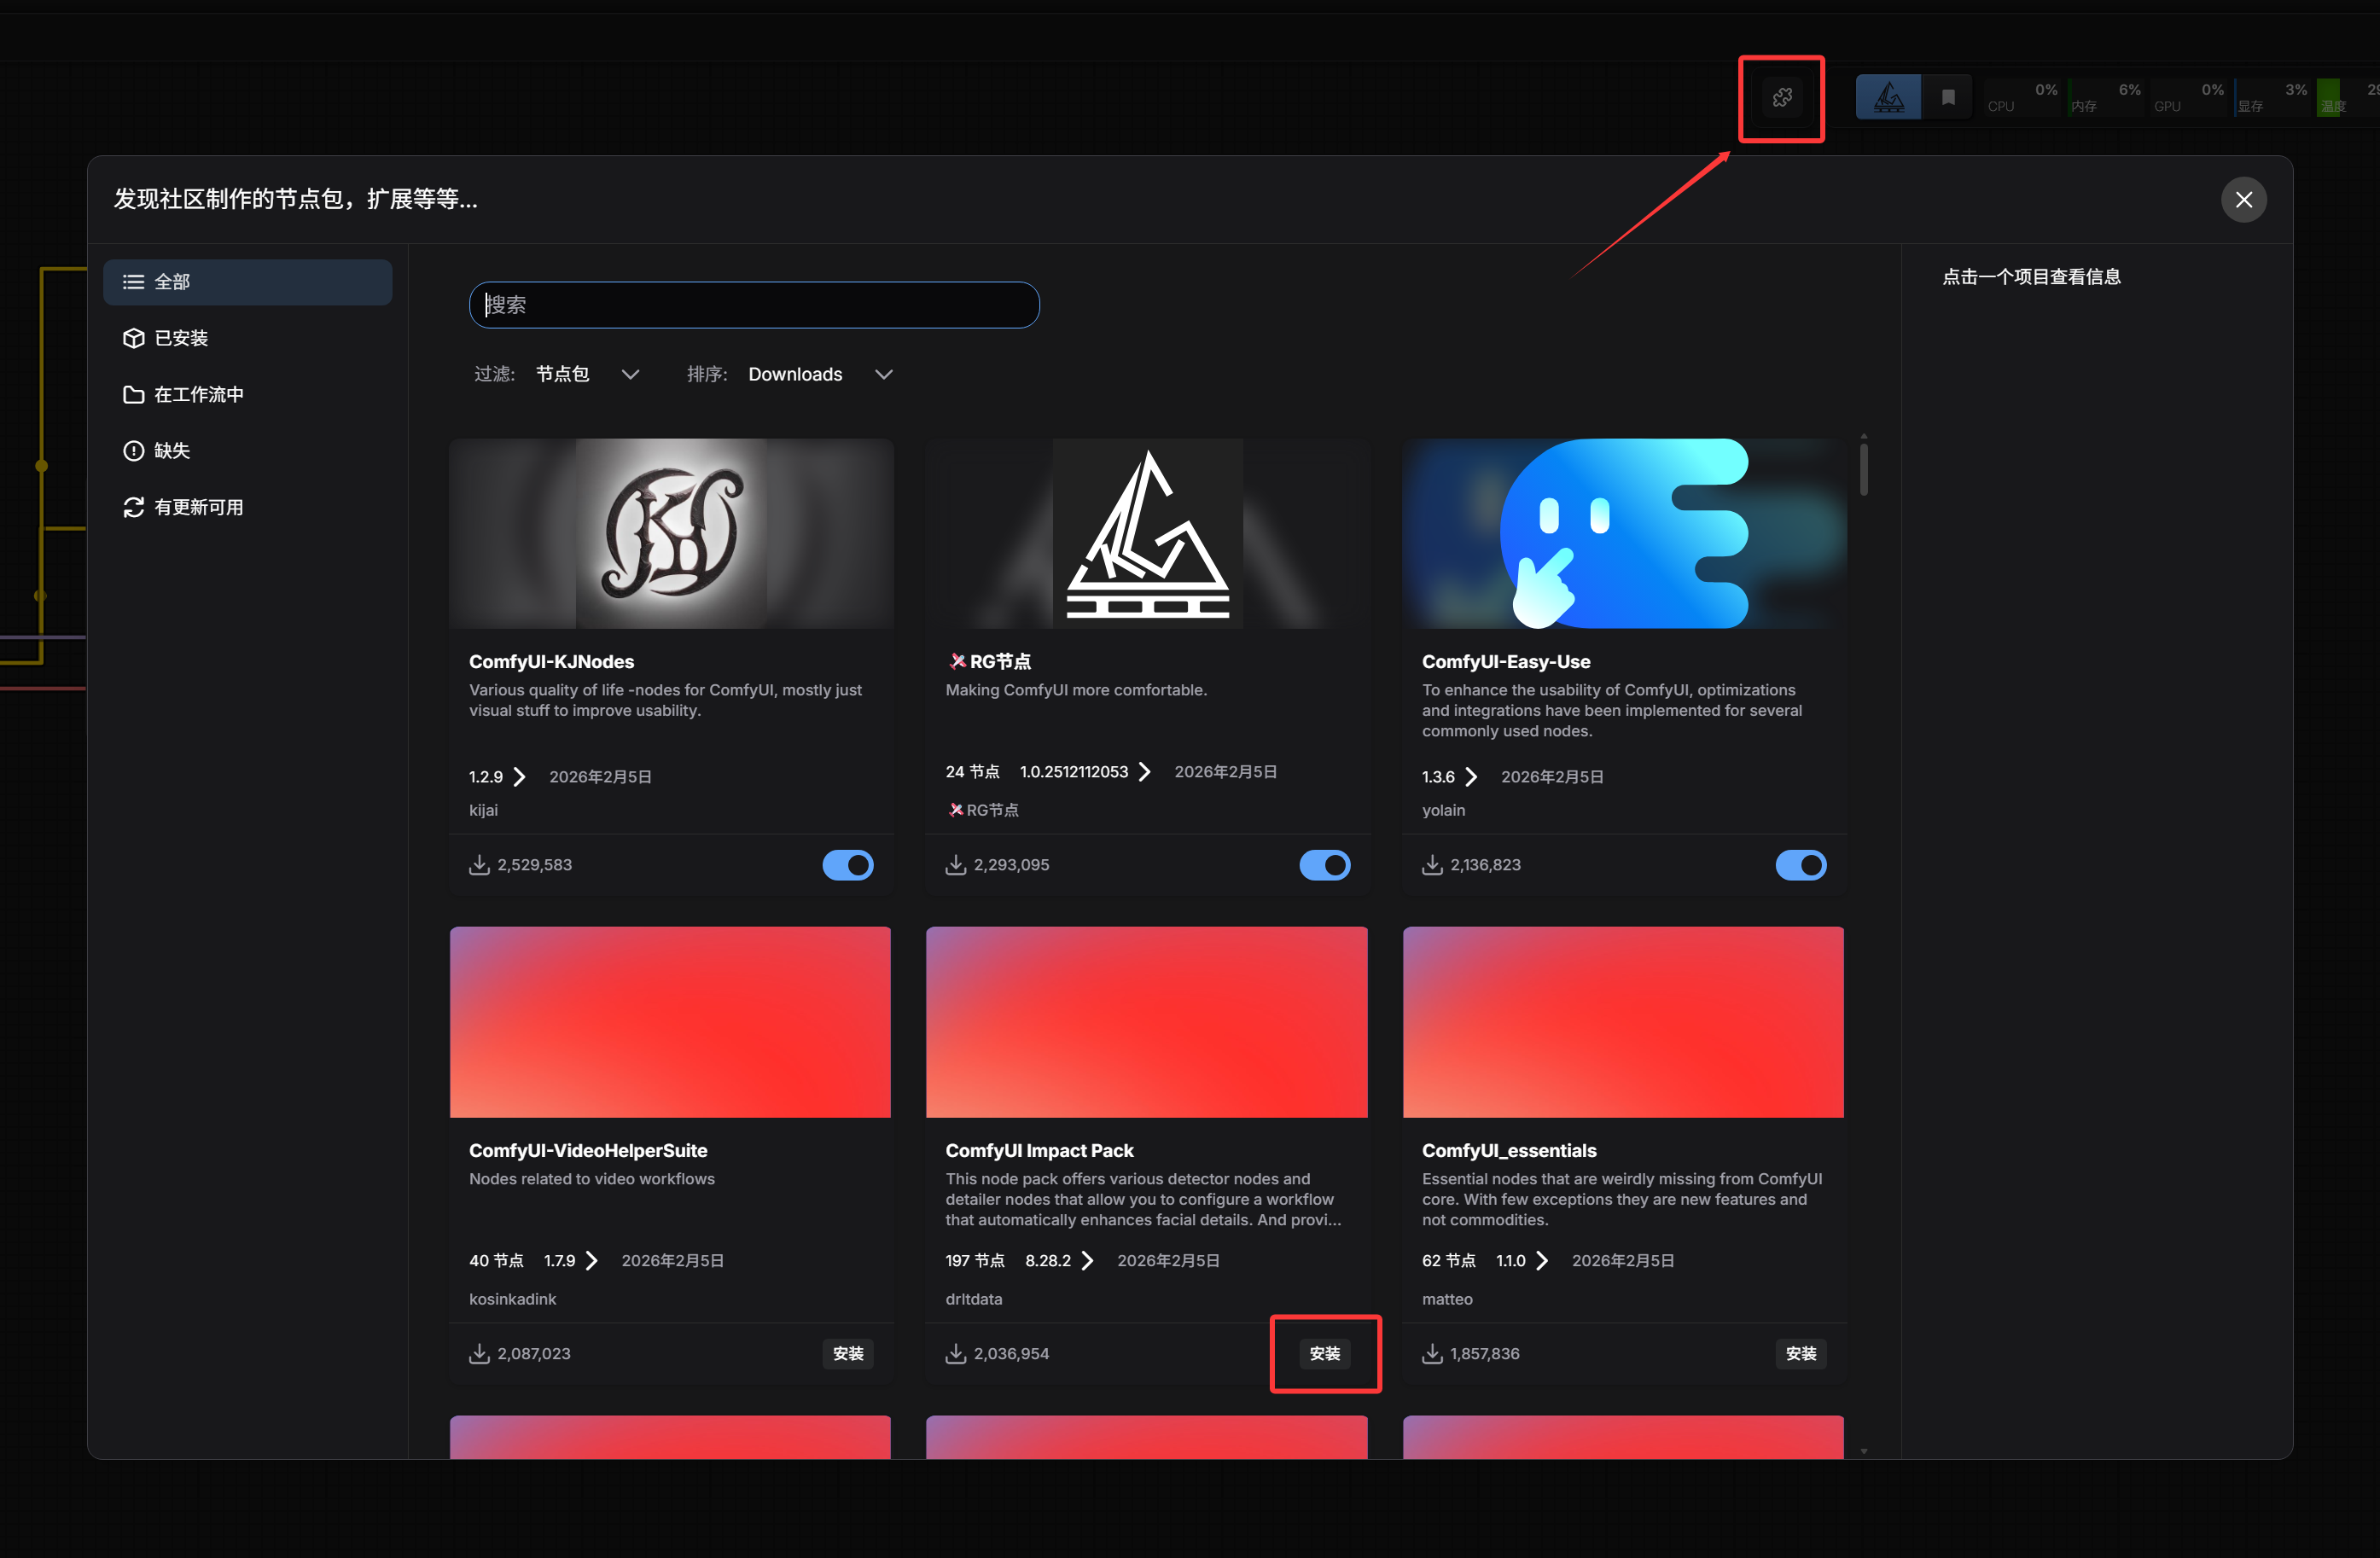Screen dimensions: 2380x1558
Task: Switch to the 有更新可用 sidebar tab
Action: [x=198, y=507]
